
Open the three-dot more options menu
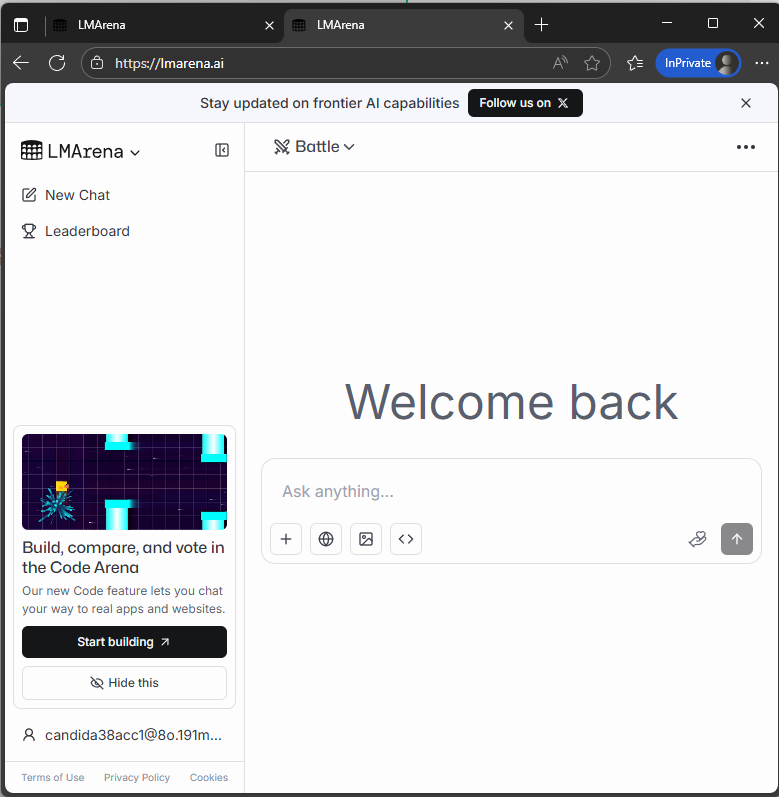click(x=746, y=147)
